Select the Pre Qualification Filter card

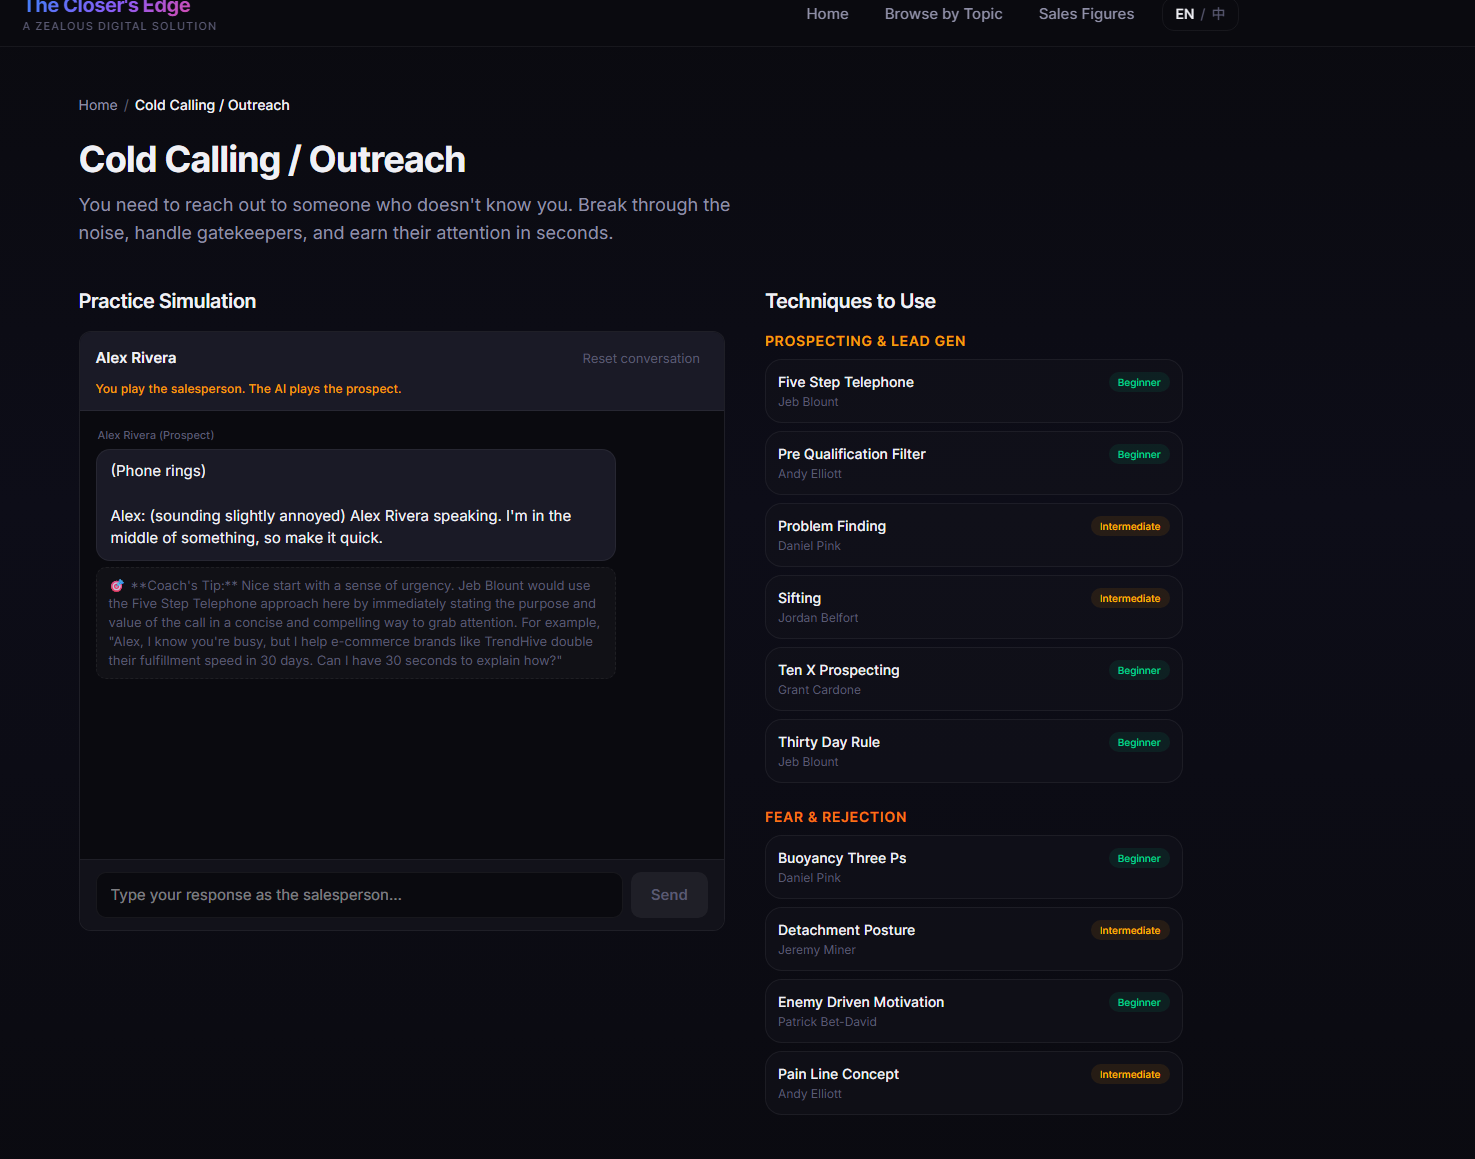click(972, 462)
